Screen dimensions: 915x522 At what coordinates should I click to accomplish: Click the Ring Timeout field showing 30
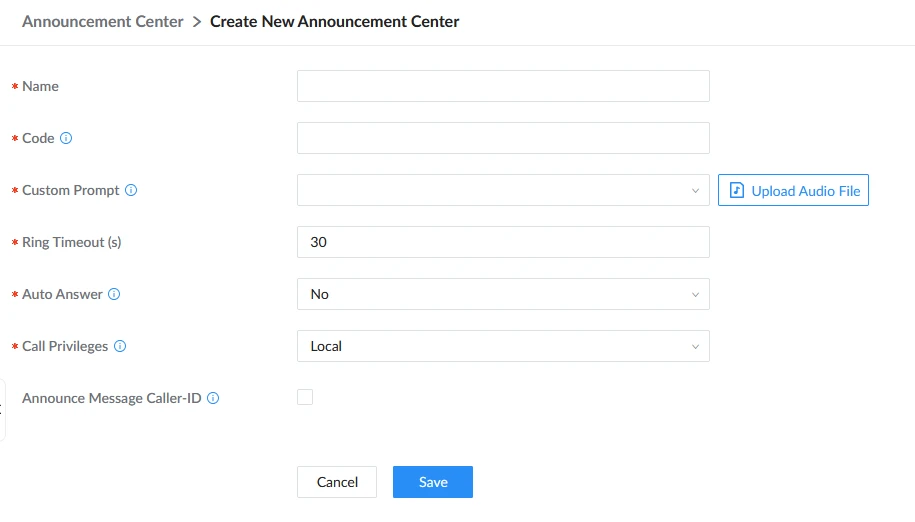point(503,242)
